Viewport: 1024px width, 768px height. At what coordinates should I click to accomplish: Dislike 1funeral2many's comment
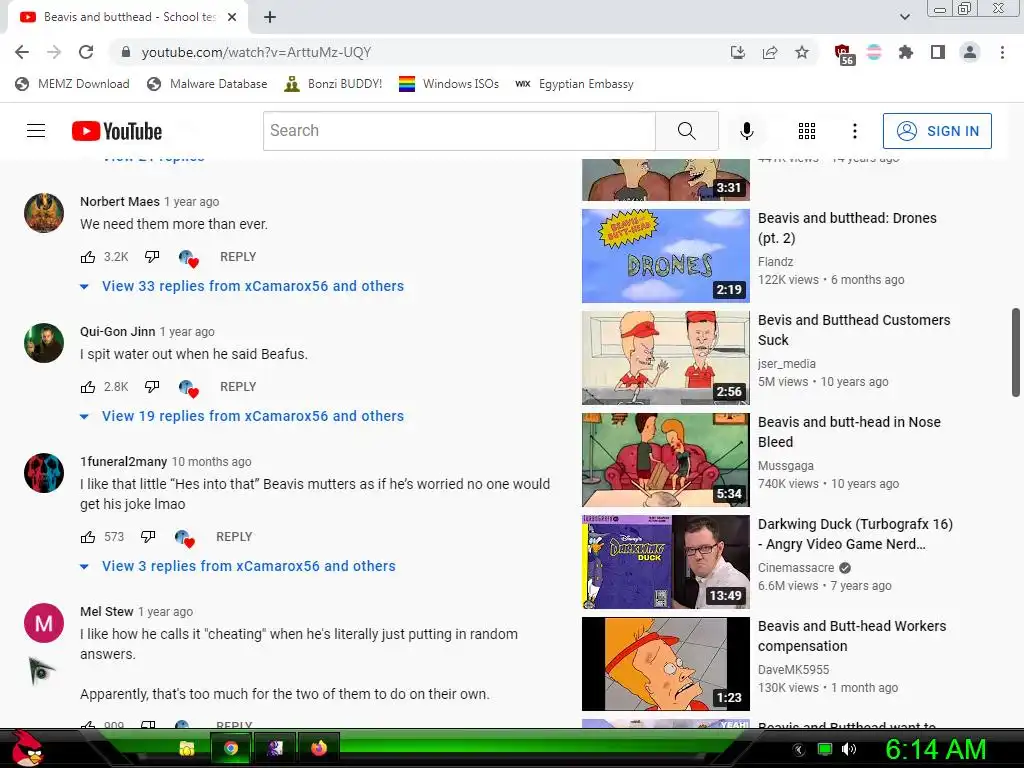(148, 537)
